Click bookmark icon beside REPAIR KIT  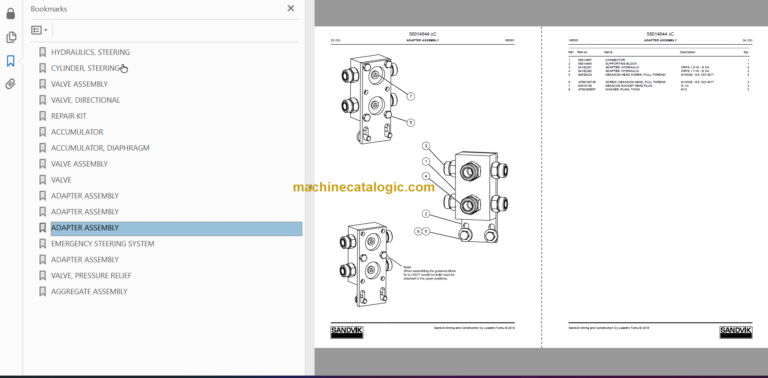point(43,116)
